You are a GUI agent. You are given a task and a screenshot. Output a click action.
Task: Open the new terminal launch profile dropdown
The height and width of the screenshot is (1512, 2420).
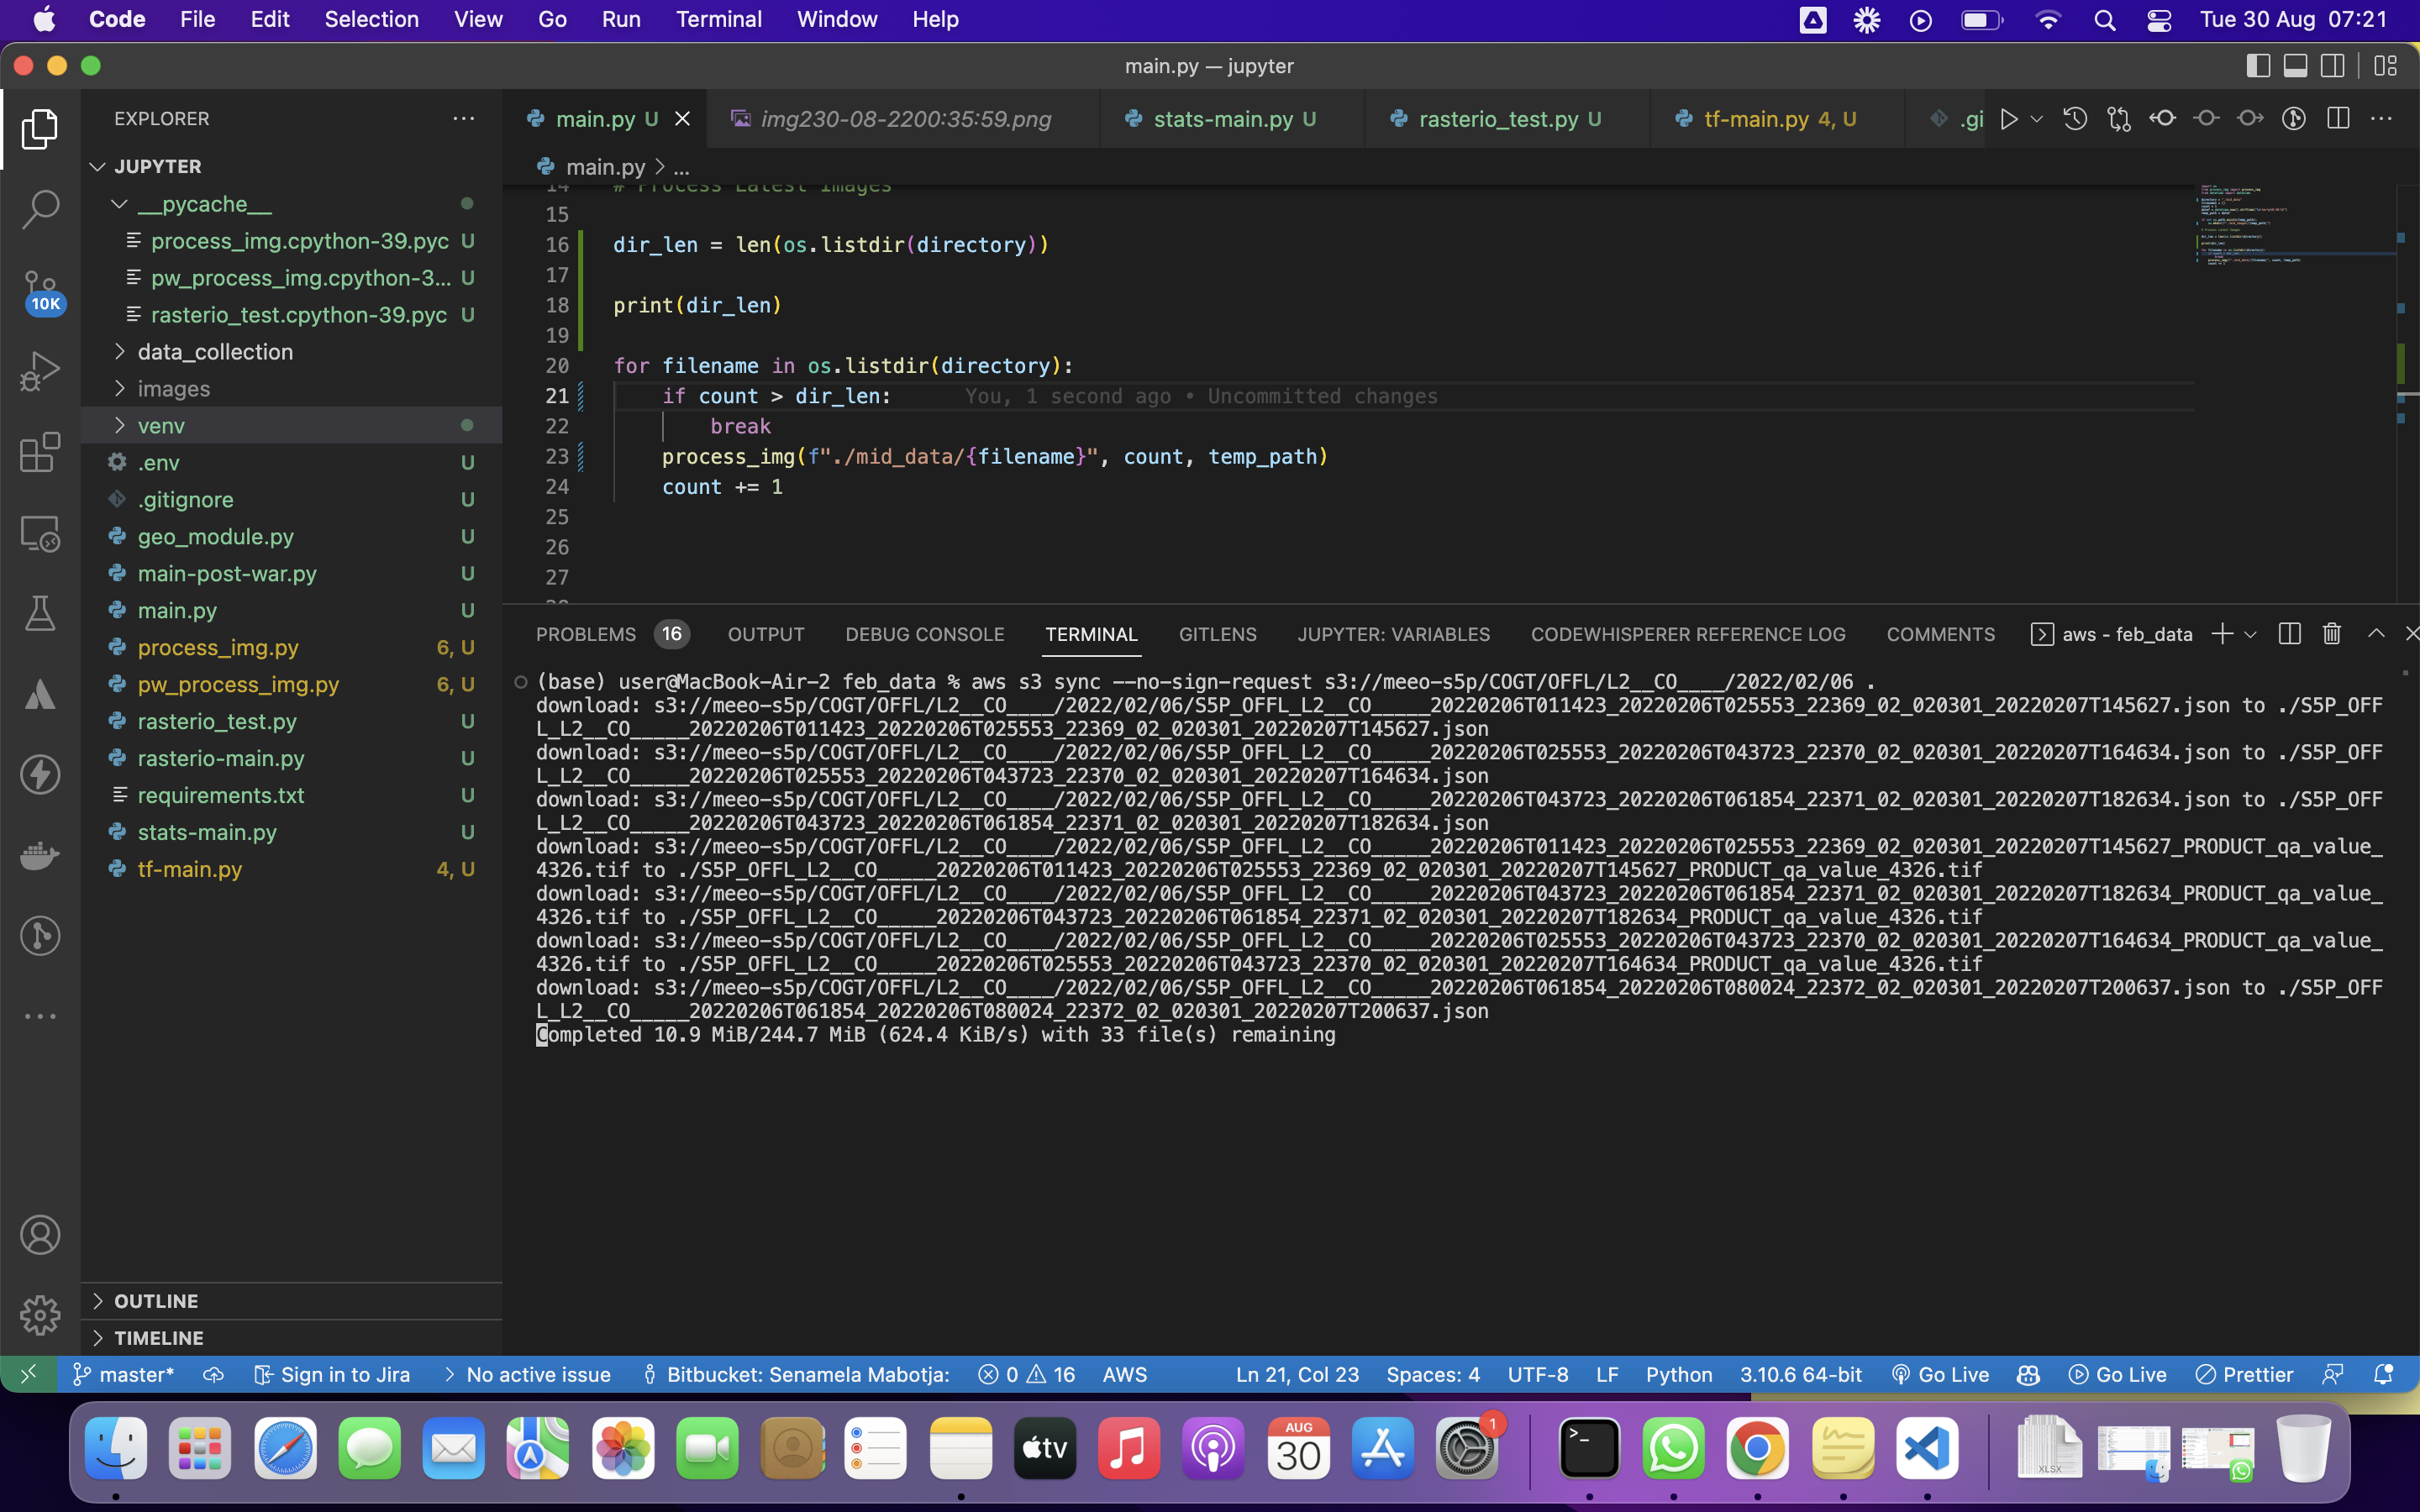coord(2251,634)
